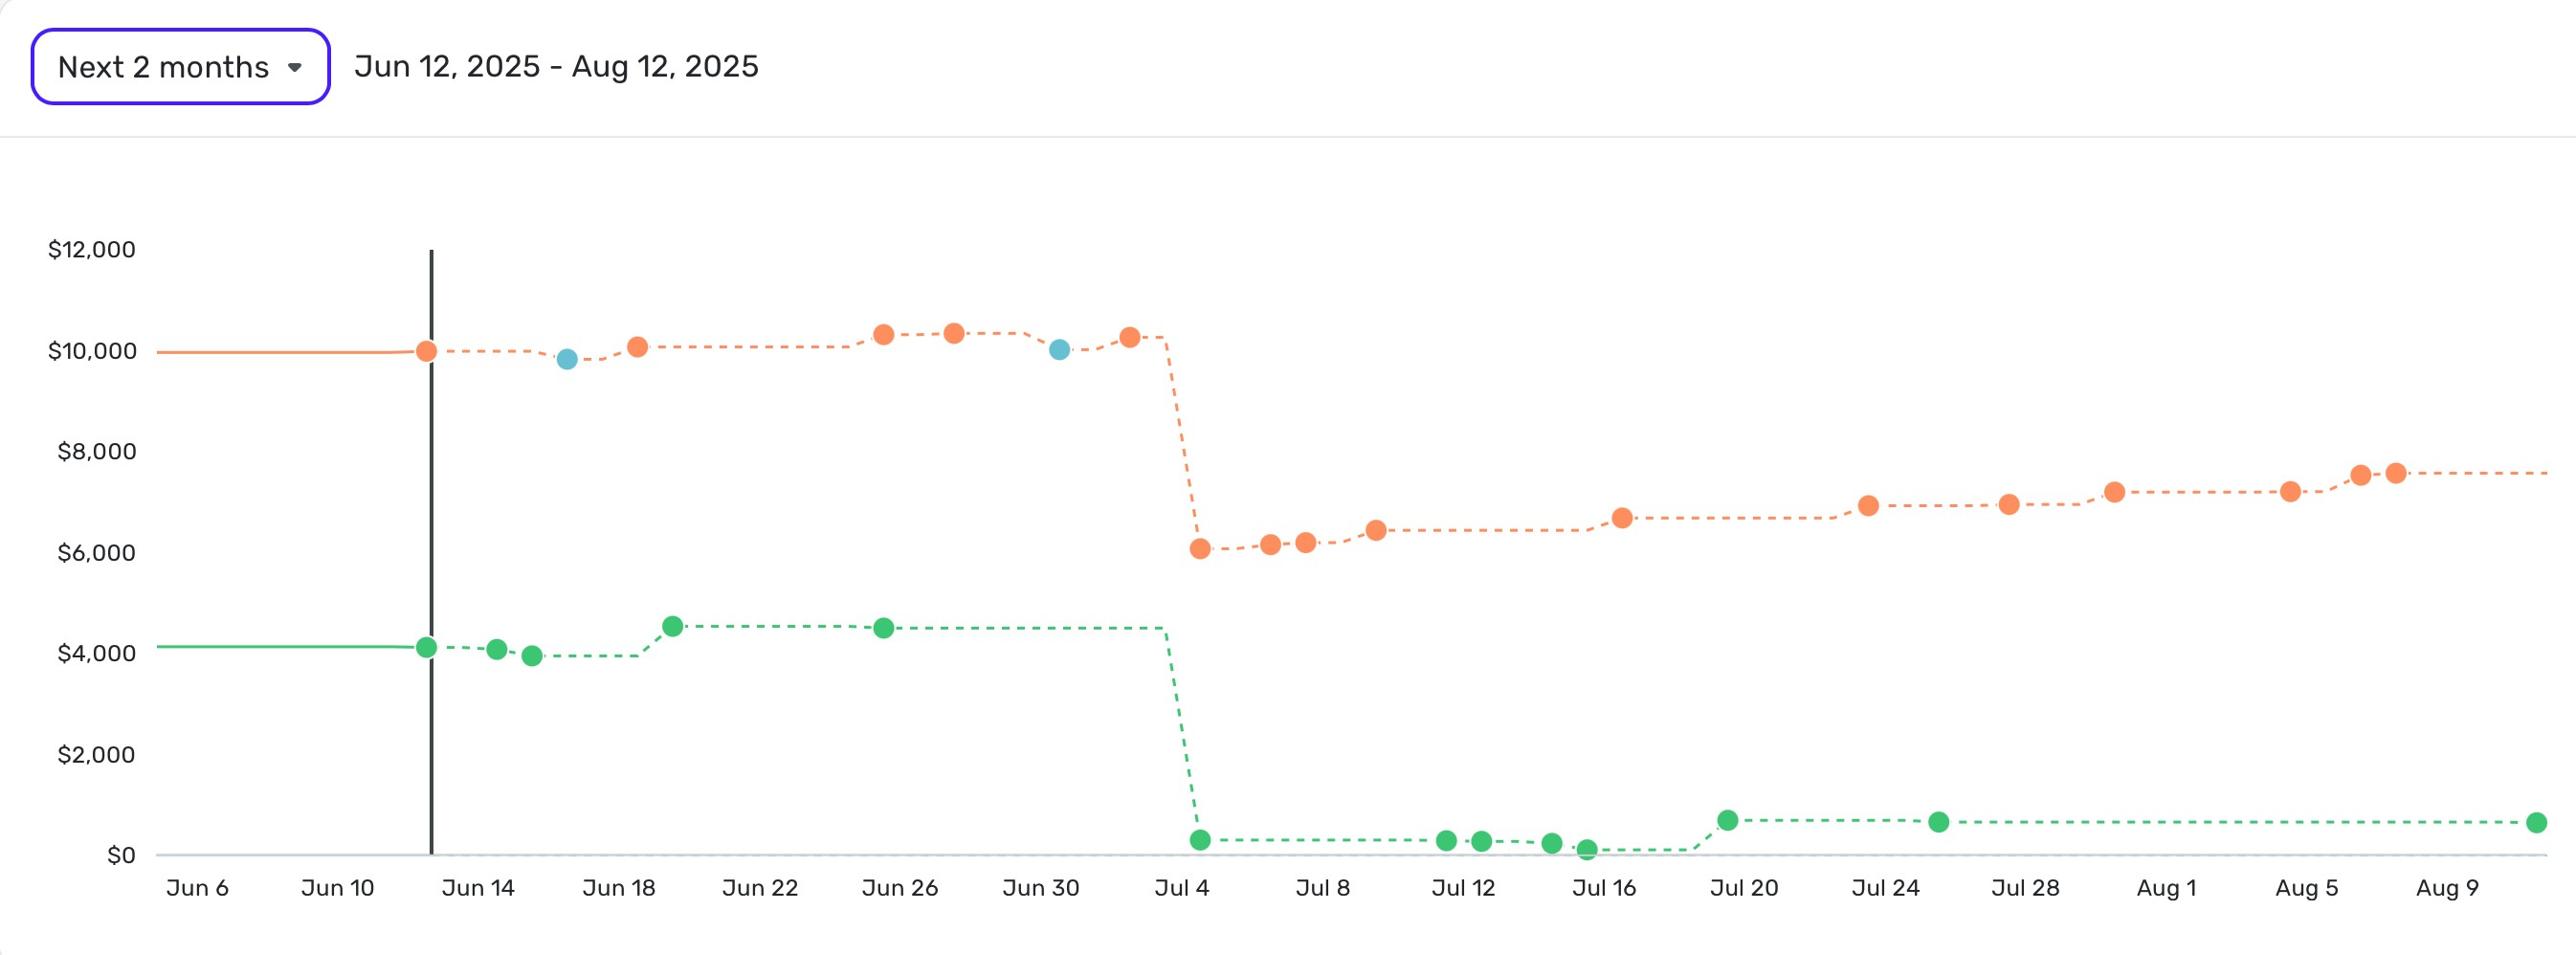The image size is (2576, 955).
Task: Expand the date range selector chevron
Action: [297, 67]
